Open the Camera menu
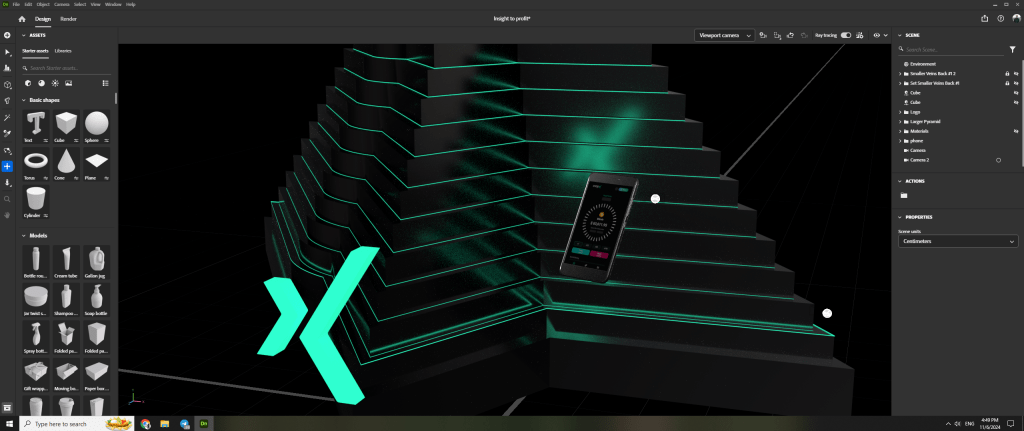This screenshot has width=1024, height=431. click(62, 4)
